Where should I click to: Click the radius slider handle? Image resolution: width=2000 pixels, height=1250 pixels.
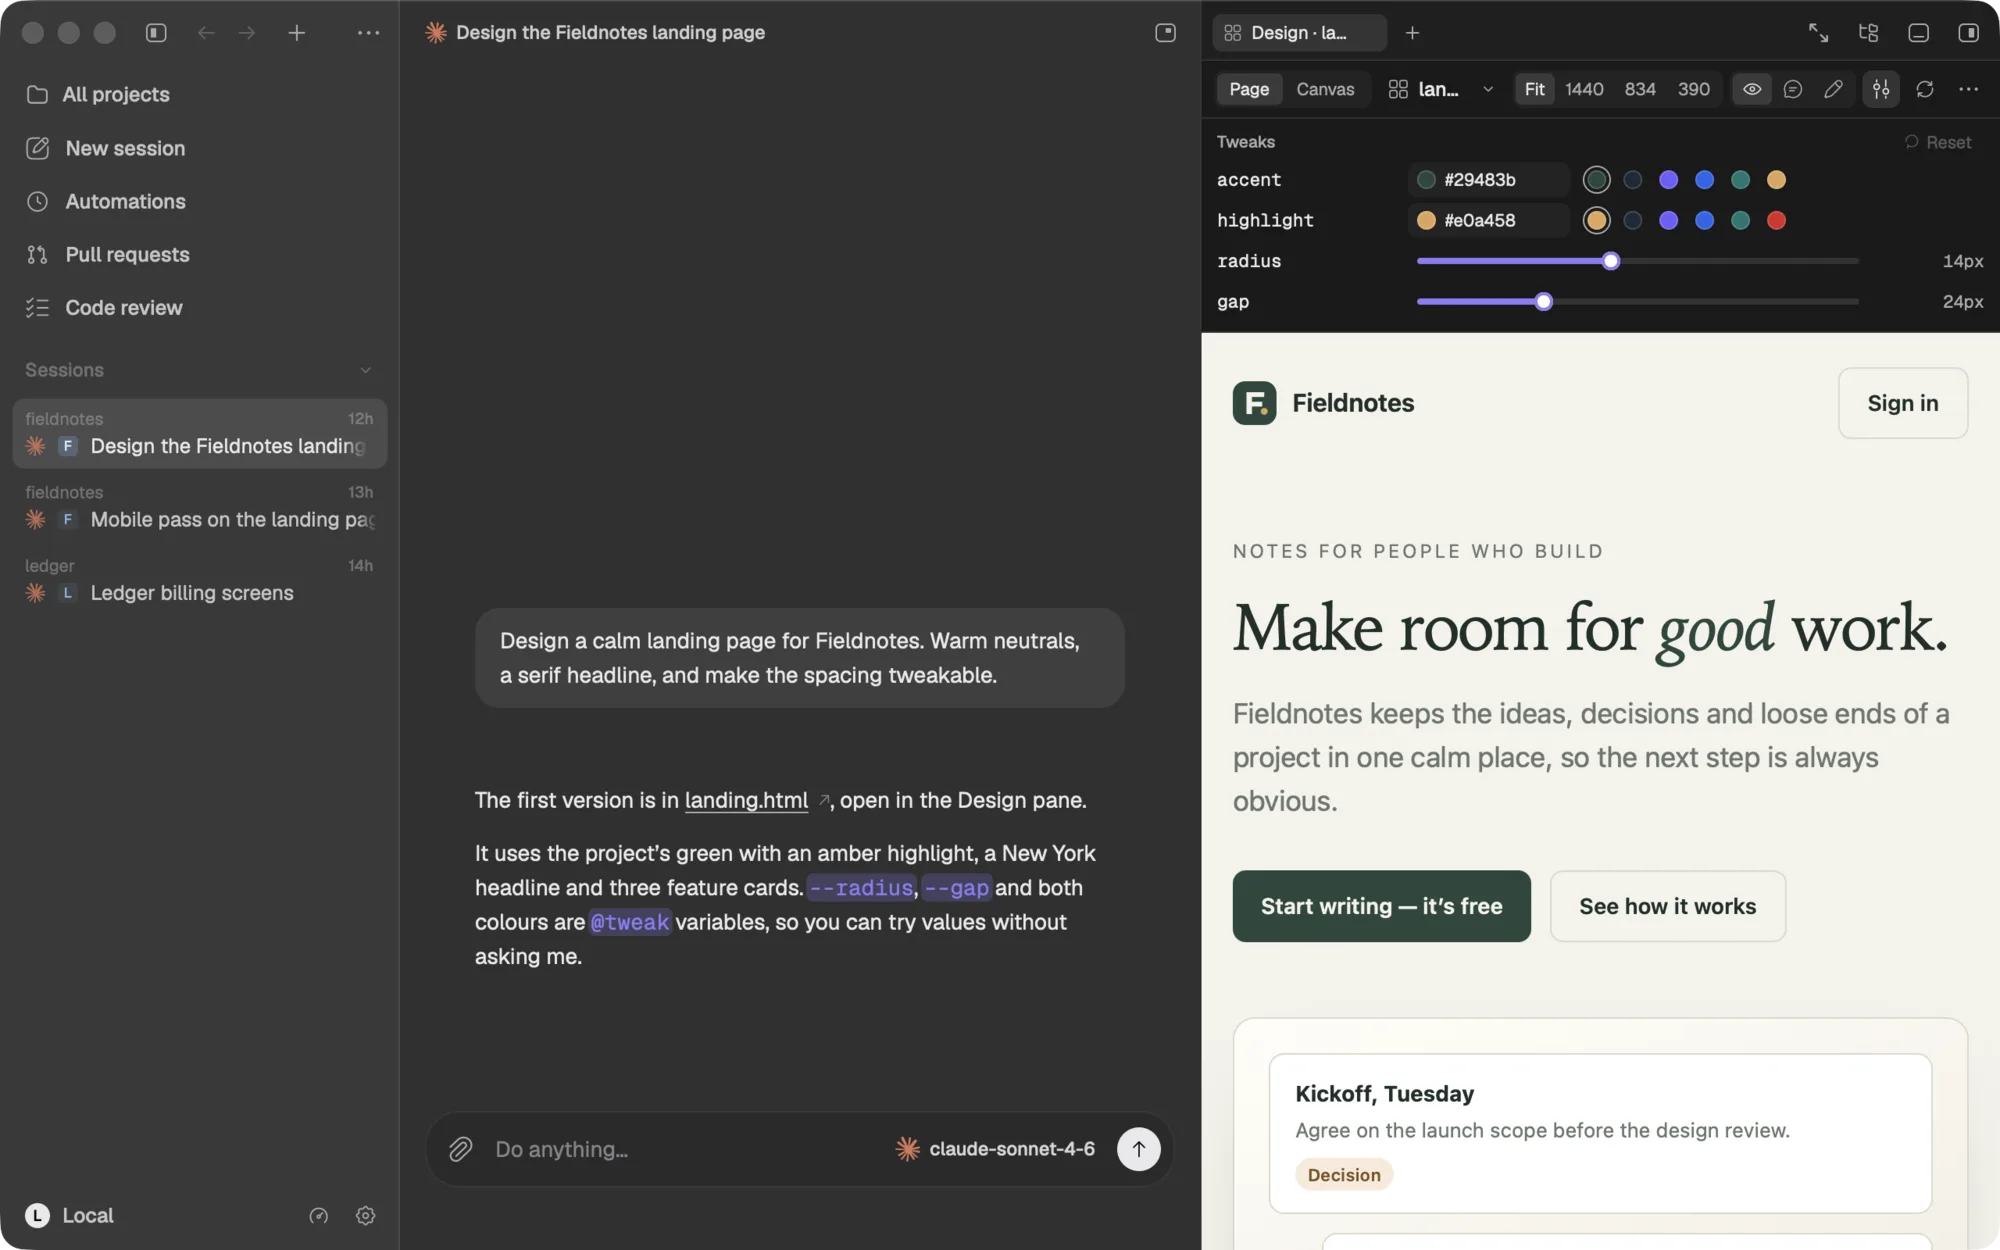coord(1610,261)
